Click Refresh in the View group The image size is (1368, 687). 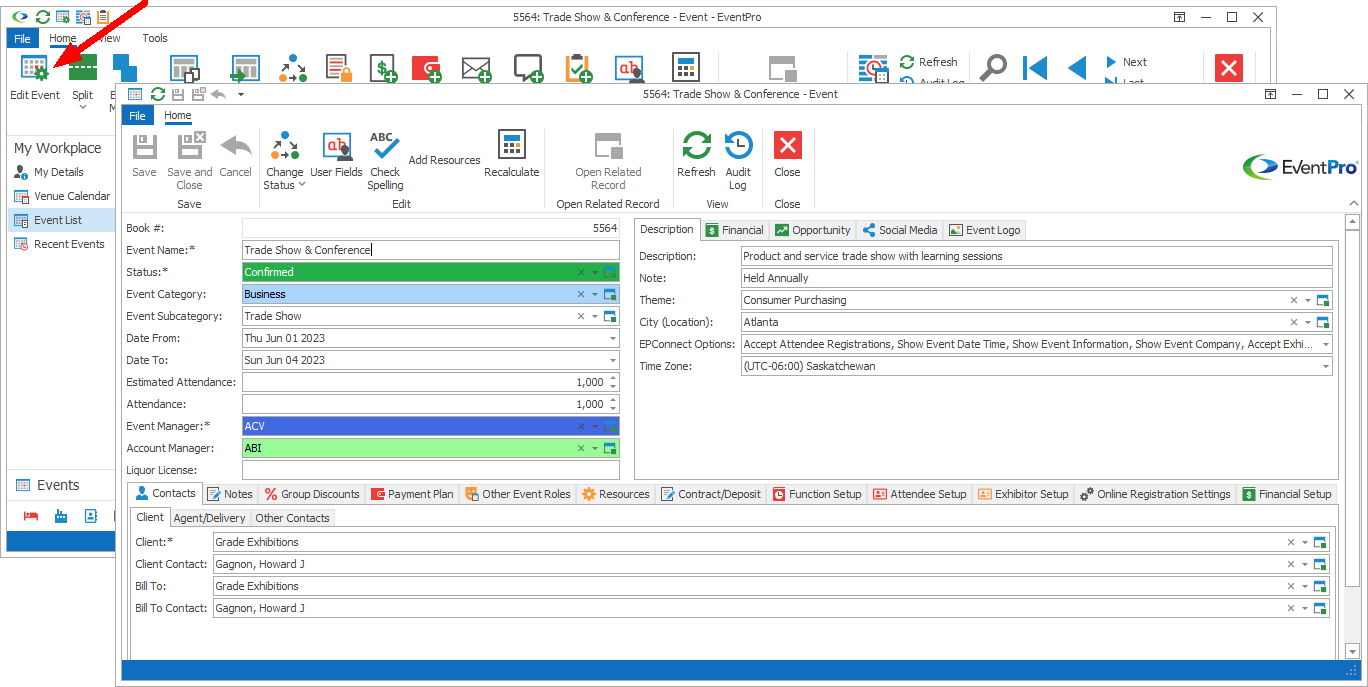[x=696, y=146]
